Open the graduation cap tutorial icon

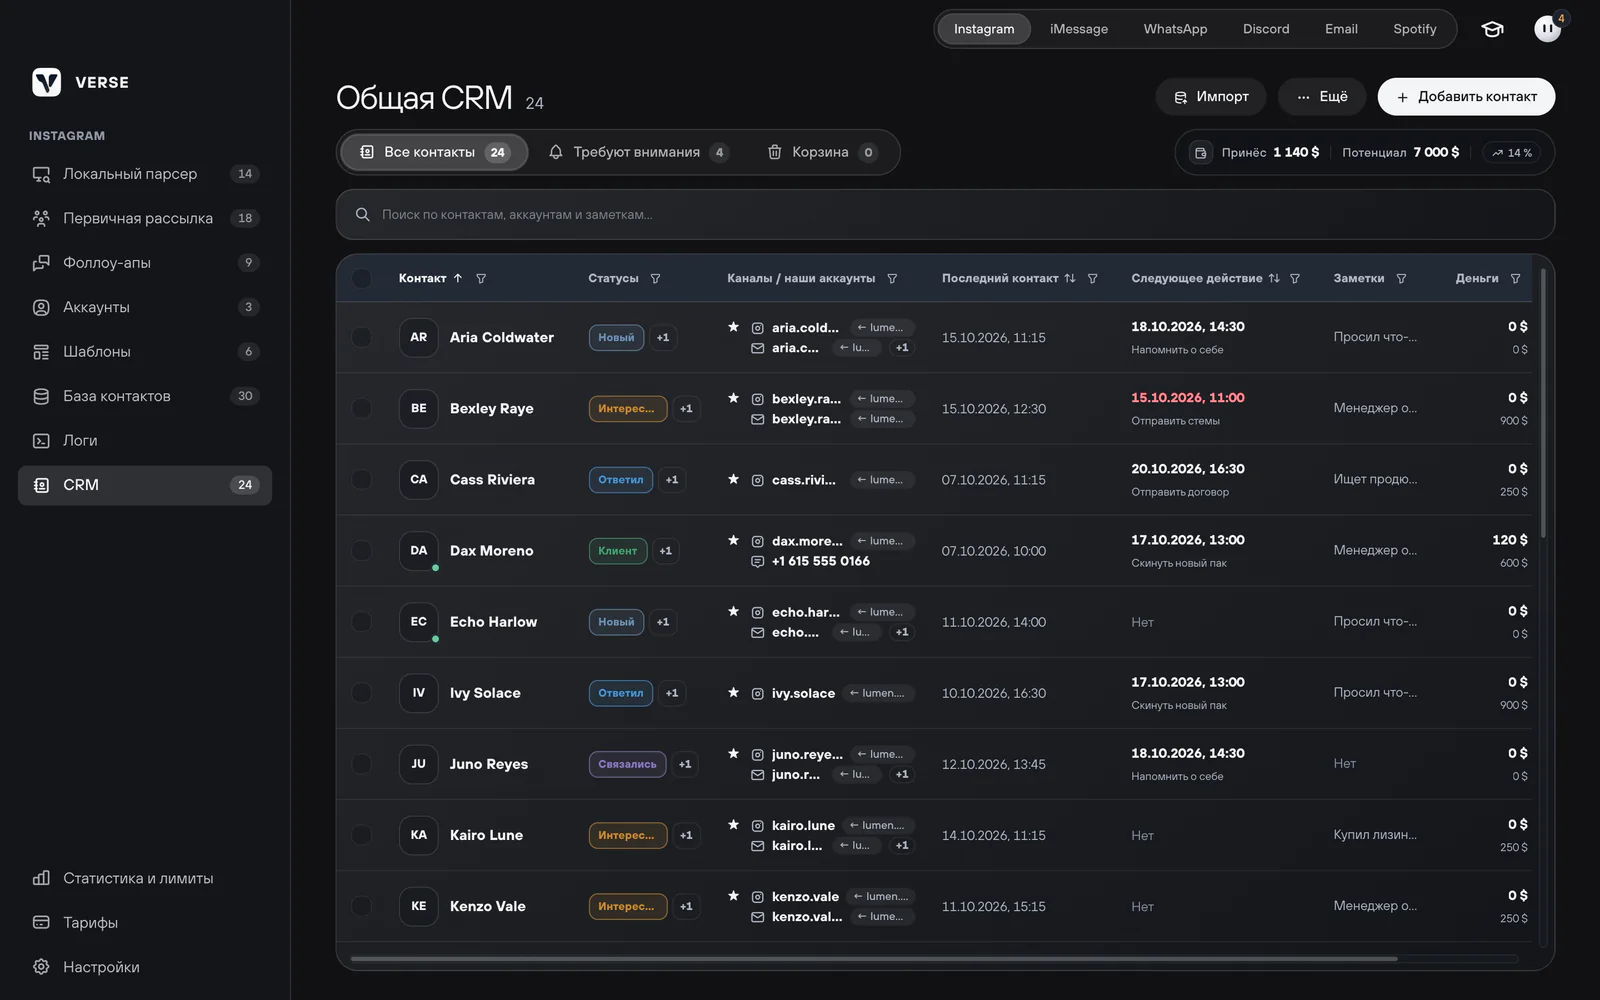[x=1492, y=29]
